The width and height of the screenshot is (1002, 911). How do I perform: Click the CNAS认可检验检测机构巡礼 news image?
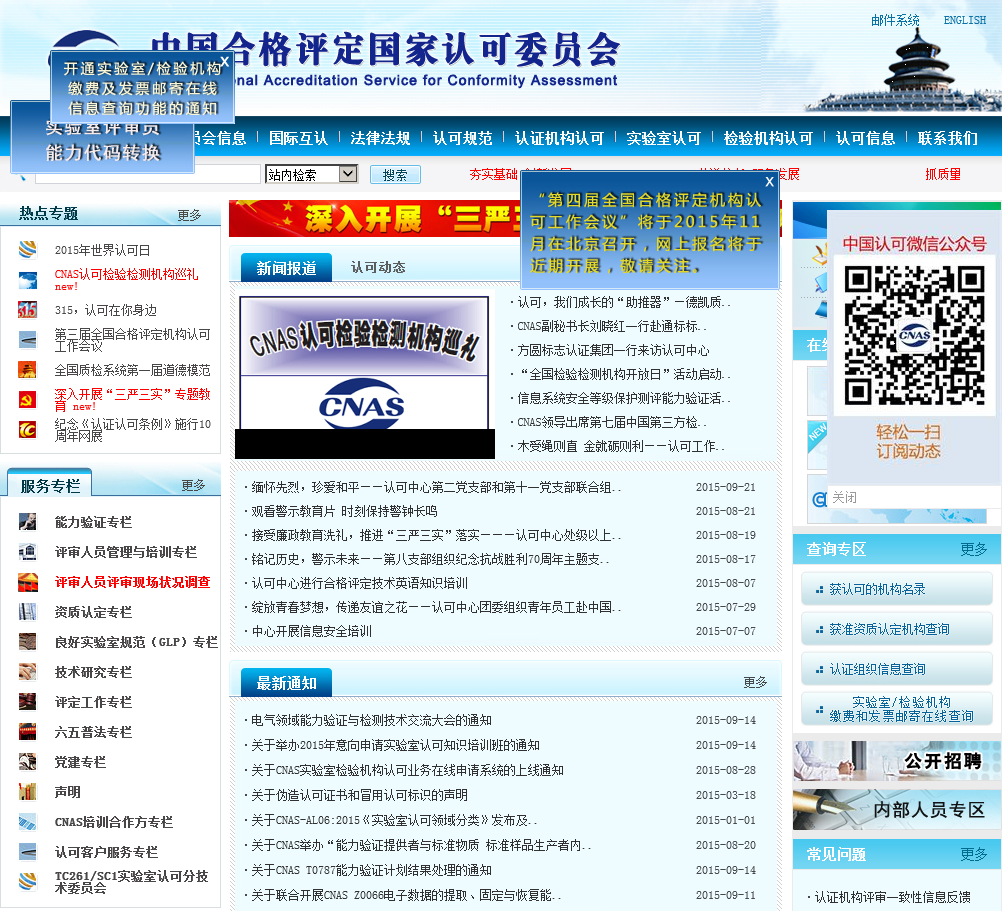click(x=364, y=377)
